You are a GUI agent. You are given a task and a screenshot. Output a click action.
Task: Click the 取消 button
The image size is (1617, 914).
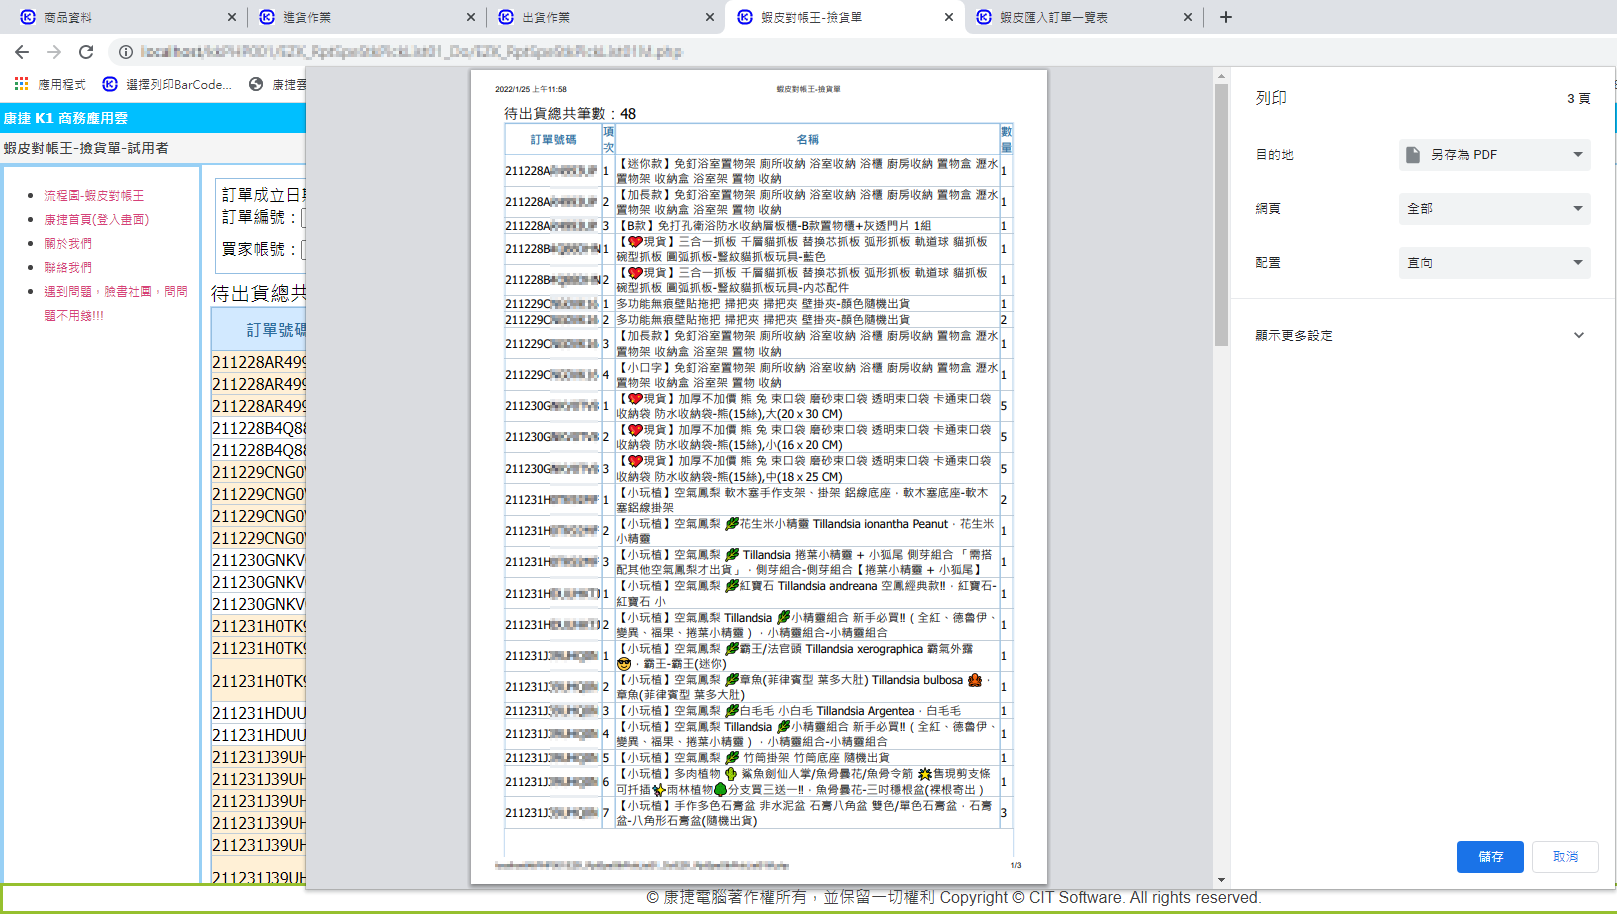tap(1565, 857)
